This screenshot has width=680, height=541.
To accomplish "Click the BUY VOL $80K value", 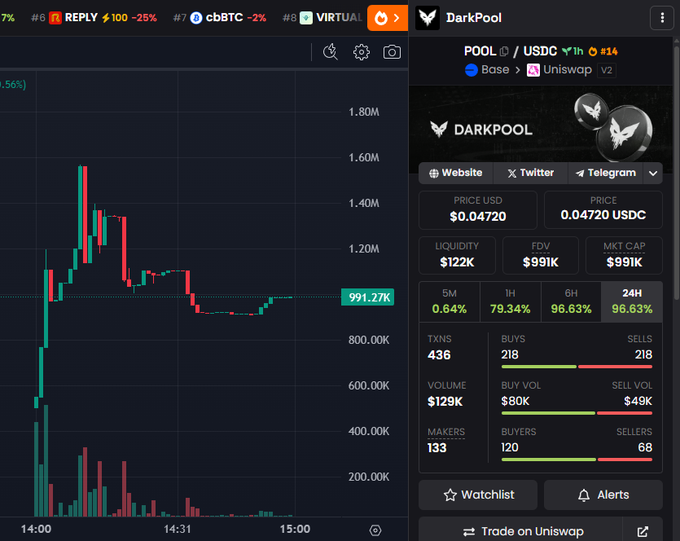I will click(515, 401).
